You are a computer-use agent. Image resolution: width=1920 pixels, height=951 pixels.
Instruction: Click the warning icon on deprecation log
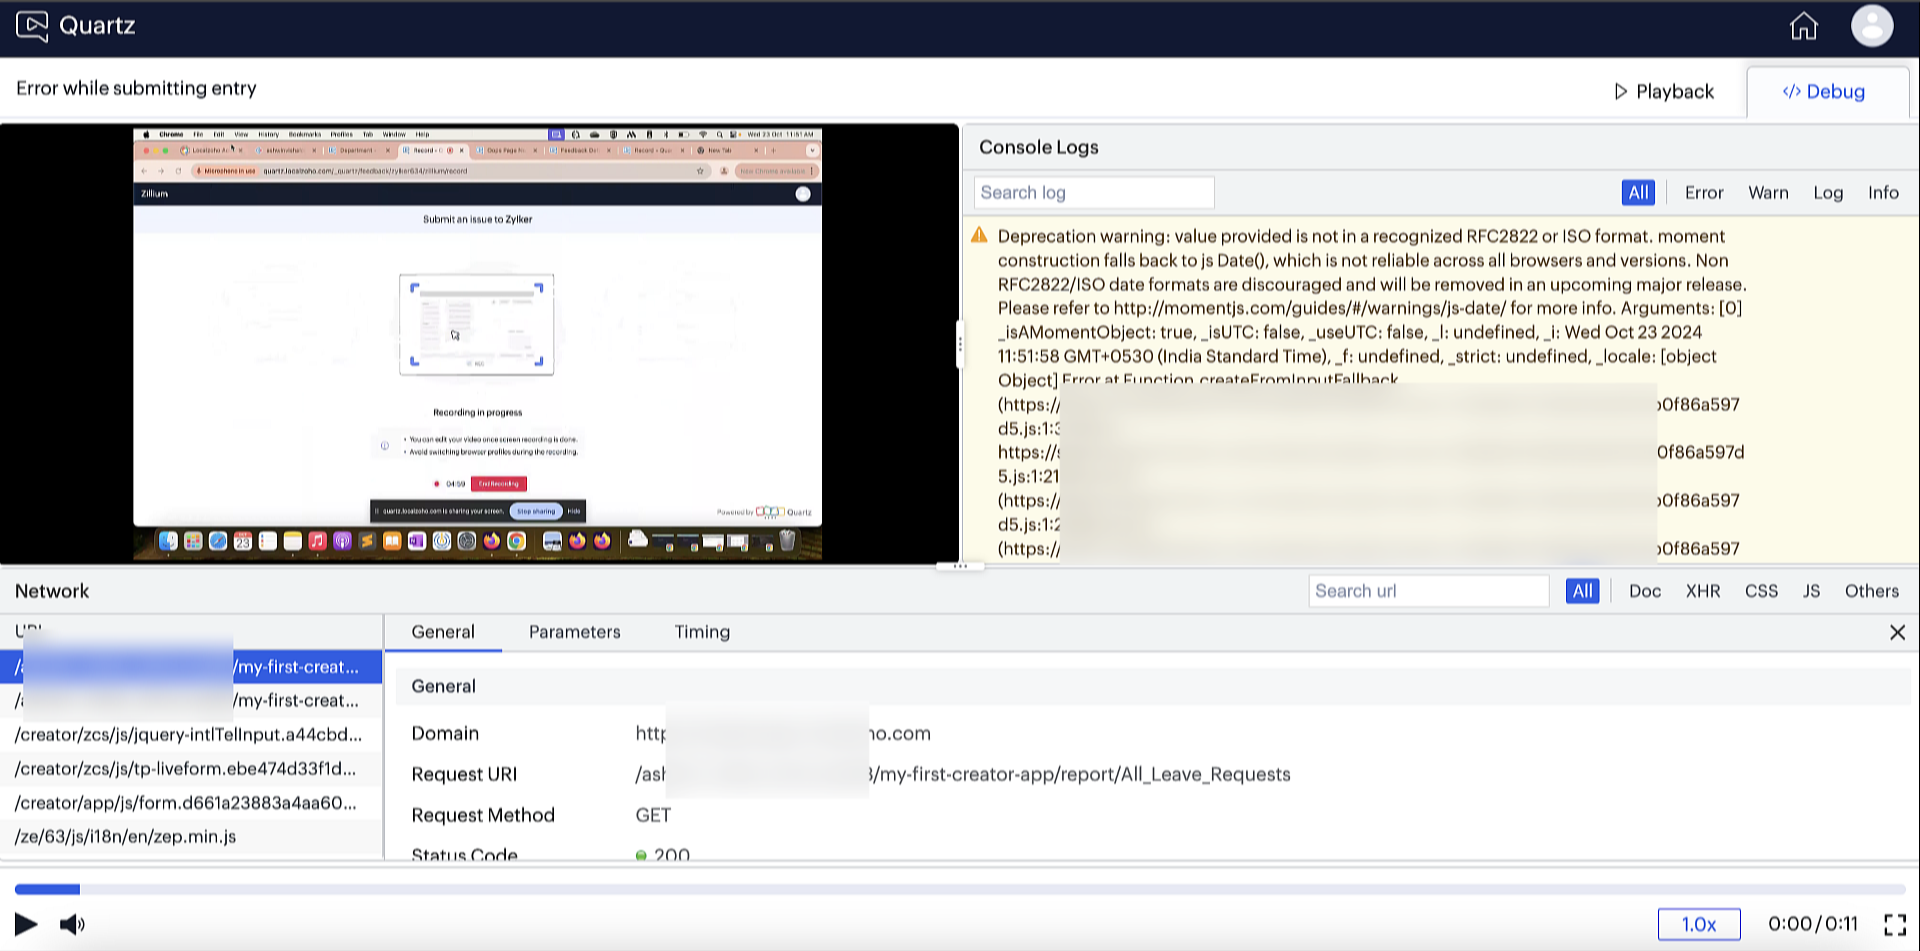979,236
